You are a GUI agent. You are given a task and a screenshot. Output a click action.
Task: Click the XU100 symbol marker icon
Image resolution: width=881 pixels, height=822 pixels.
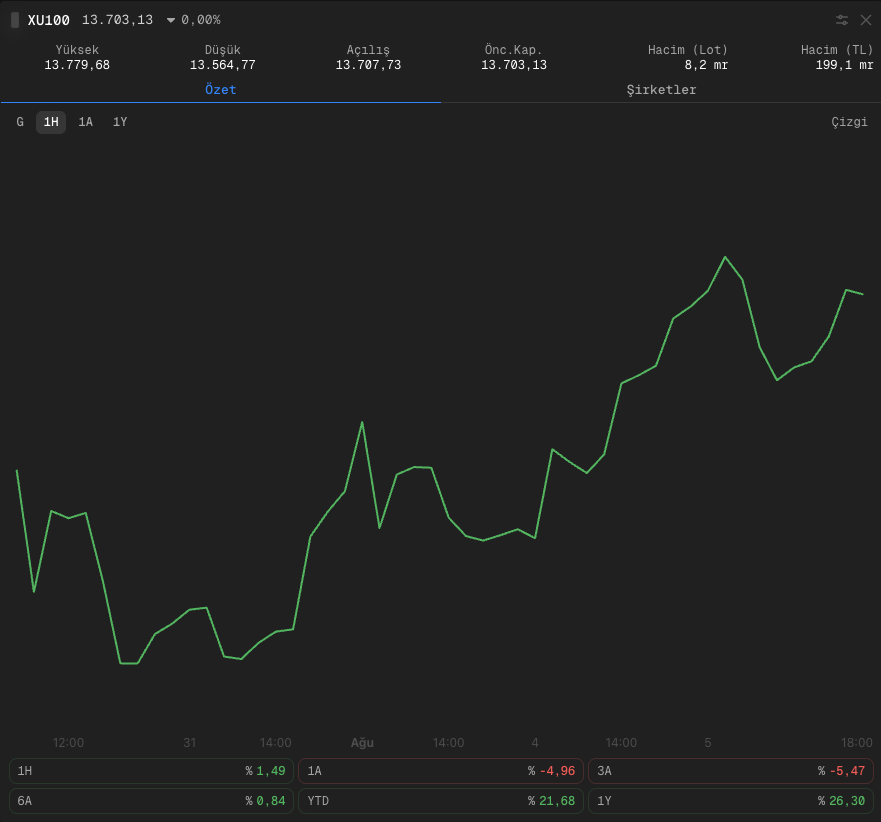coord(15,20)
